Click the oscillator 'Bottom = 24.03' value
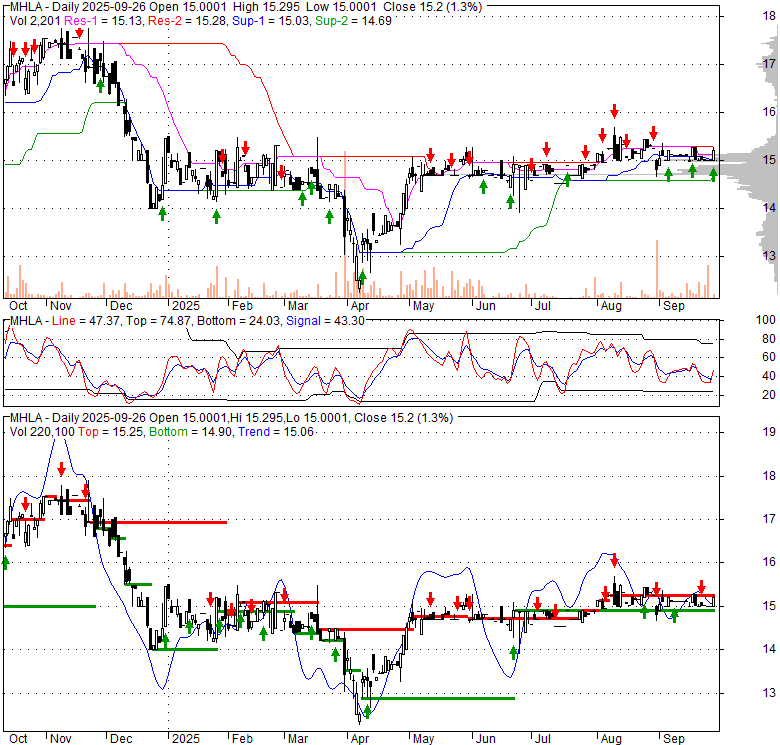Image resolution: width=780 pixels, height=745 pixels. click(x=239, y=321)
